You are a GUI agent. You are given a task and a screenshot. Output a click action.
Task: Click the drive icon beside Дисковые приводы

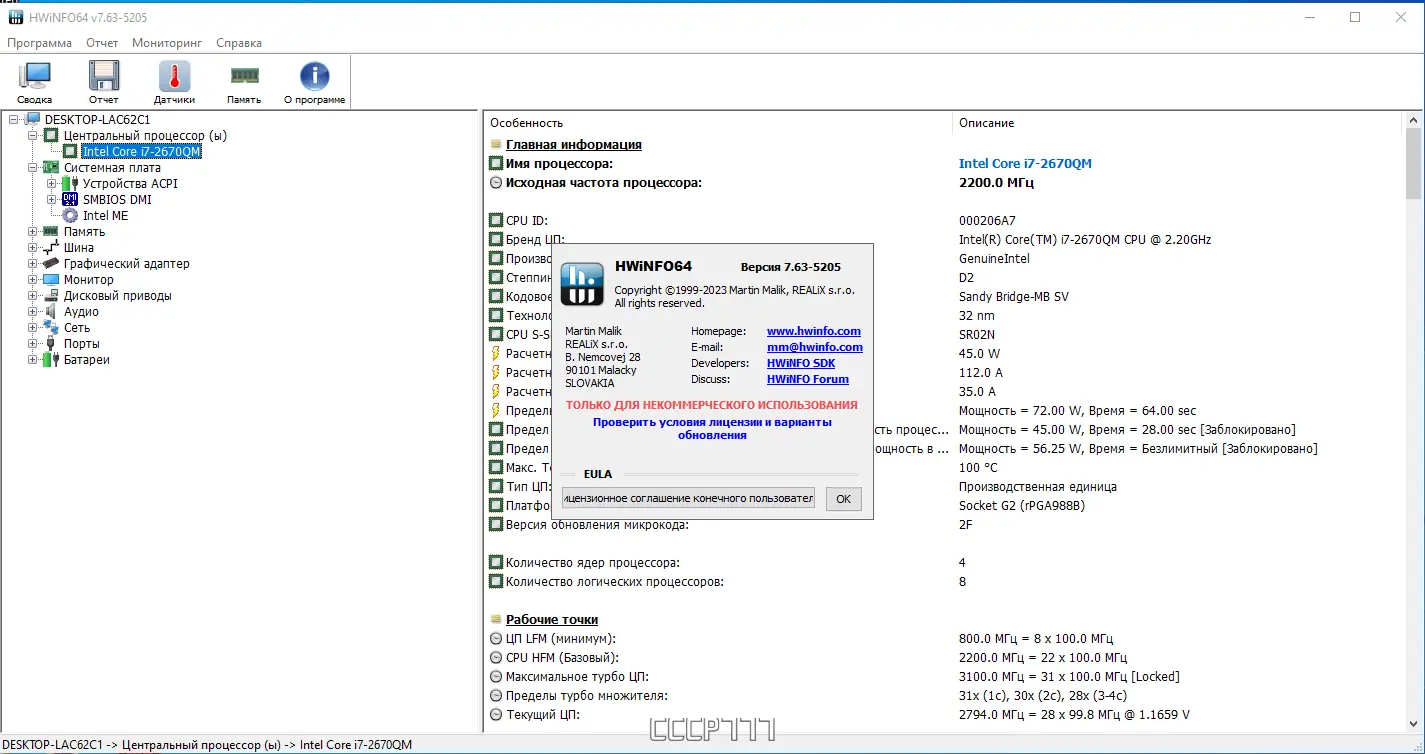click(x=52, y=296)
